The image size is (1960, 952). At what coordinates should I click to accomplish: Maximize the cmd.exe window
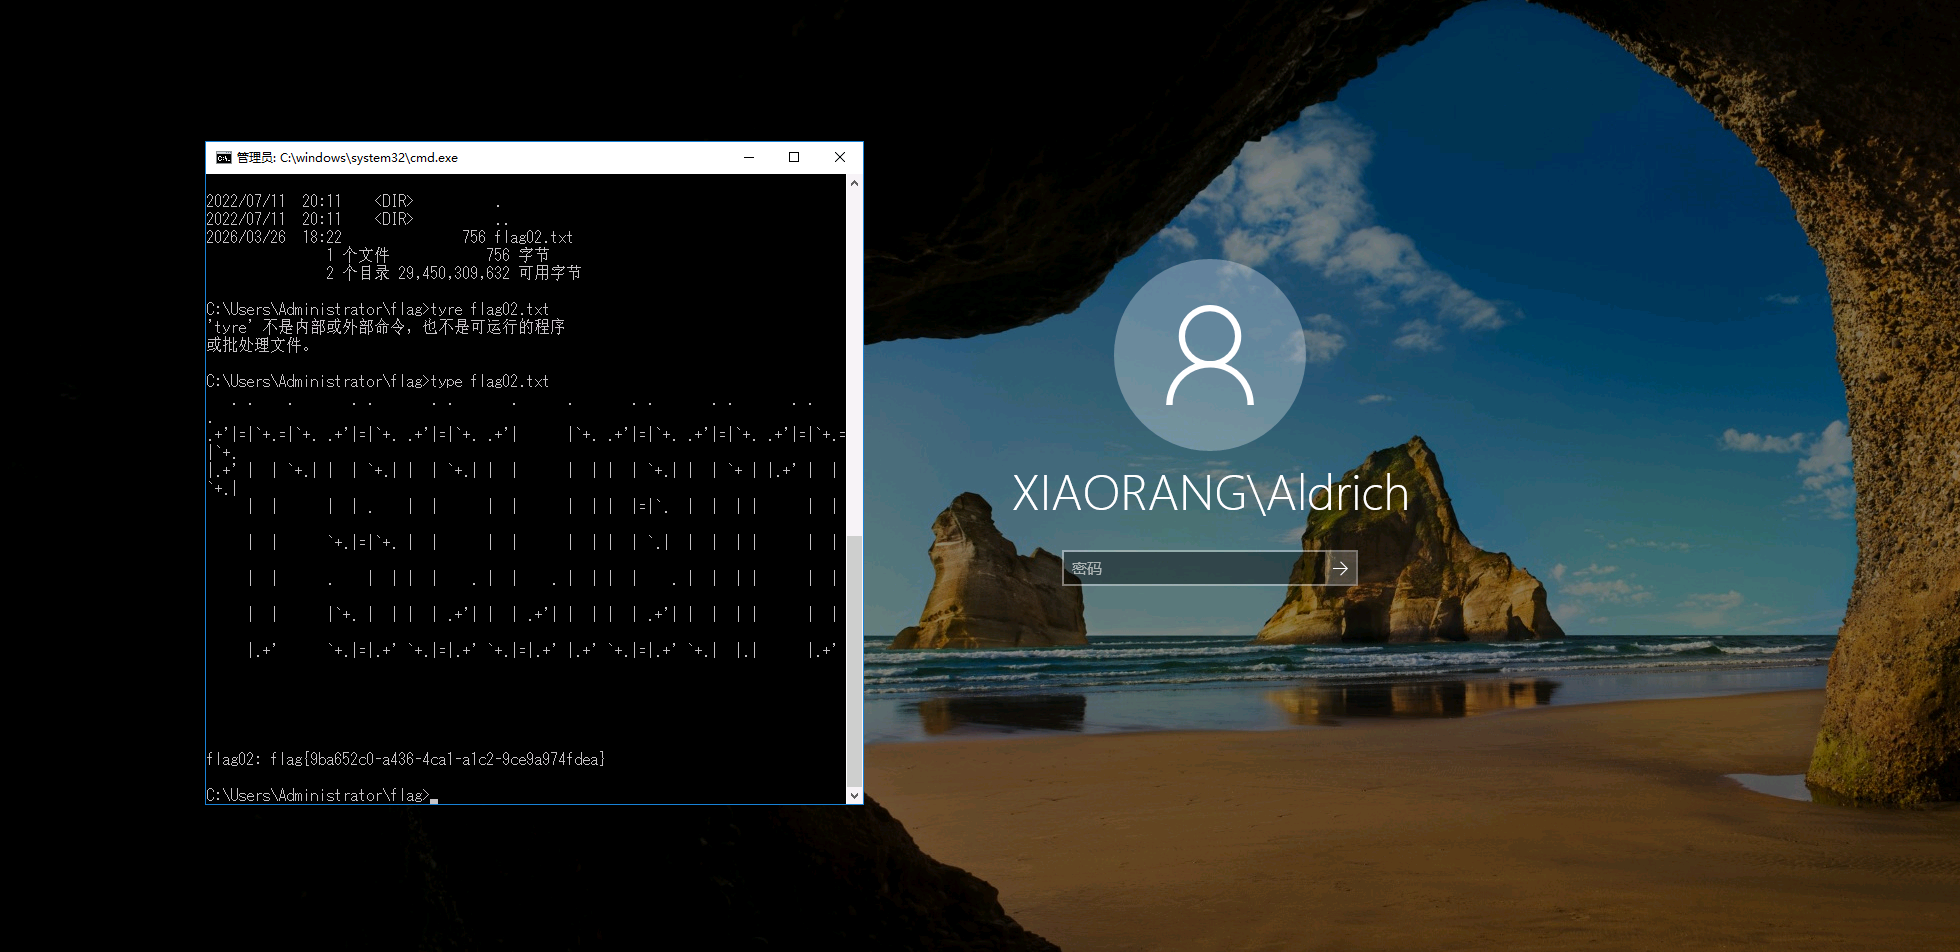(794, 158)
